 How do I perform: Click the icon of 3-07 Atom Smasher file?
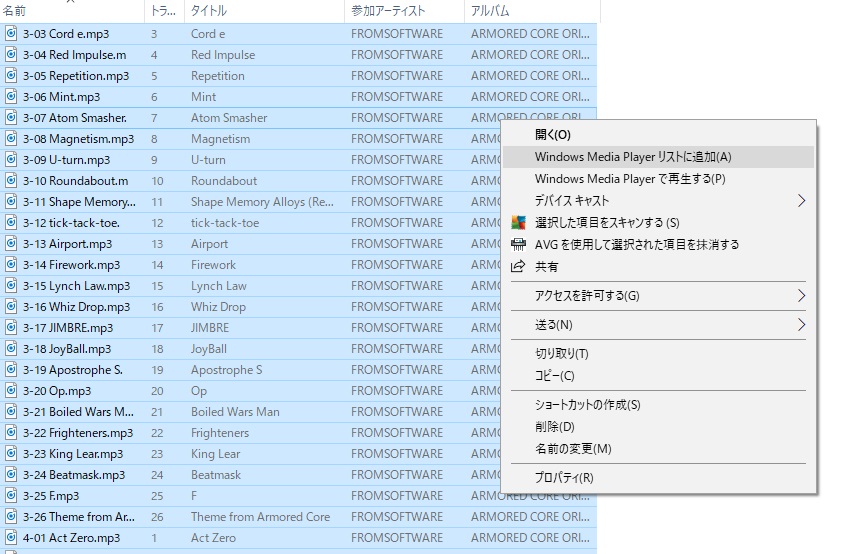tap(10, 117)
